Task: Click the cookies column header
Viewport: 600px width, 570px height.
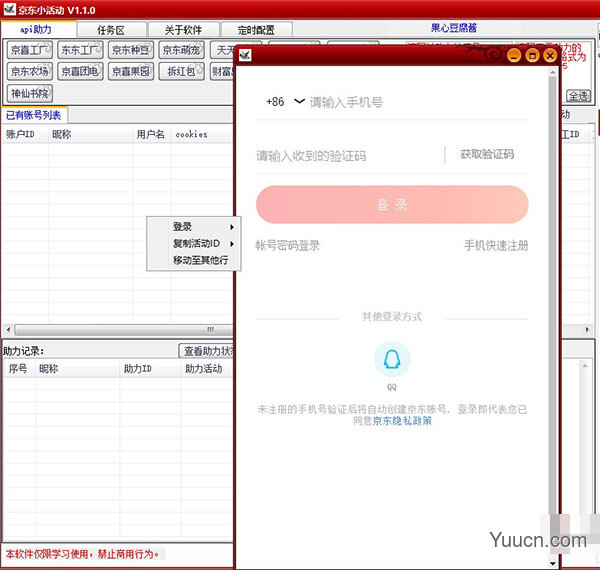Action: click(x=202, y=134)
